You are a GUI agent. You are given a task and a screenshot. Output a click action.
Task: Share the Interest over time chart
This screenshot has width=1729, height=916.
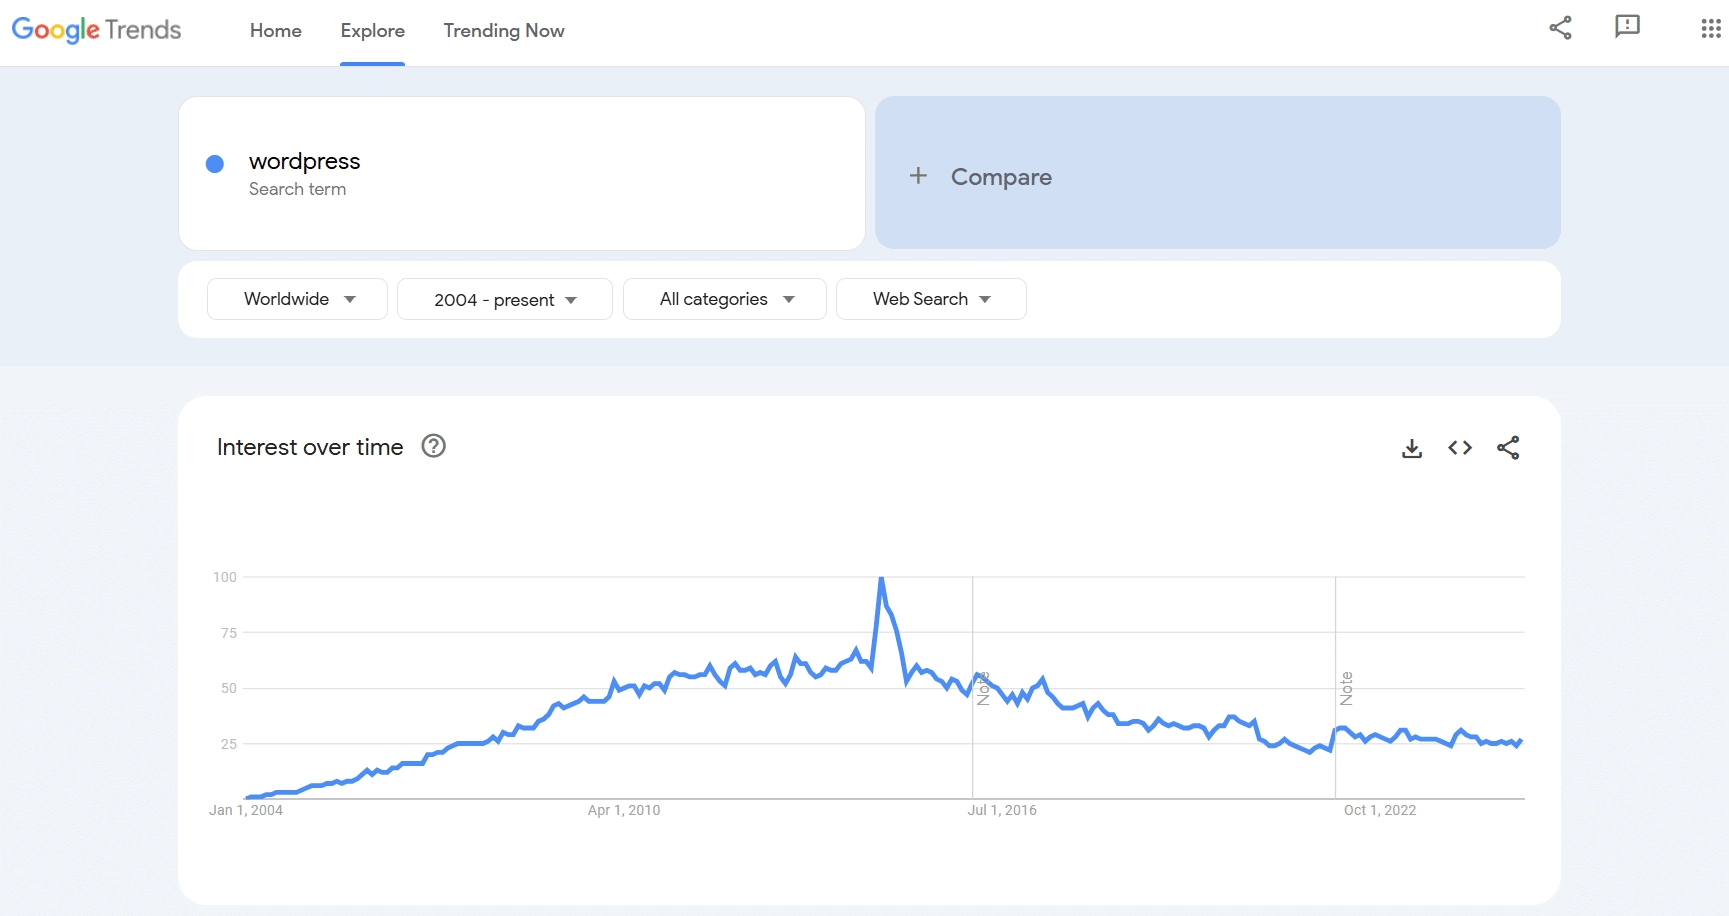click(1507, 448)
